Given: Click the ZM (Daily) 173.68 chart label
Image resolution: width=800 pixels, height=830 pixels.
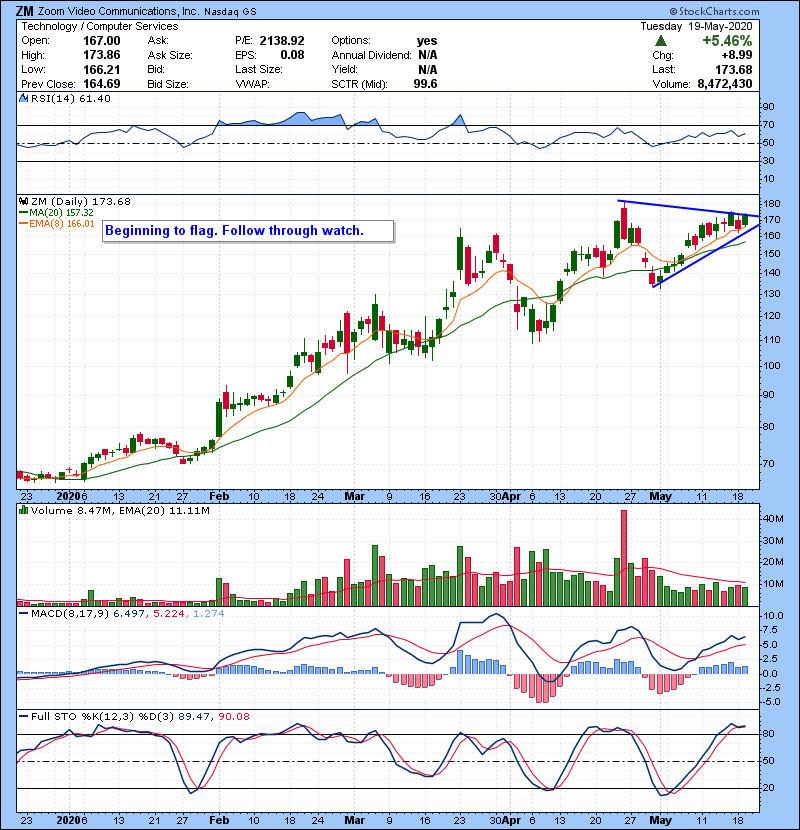Looking at the screenshot, I should (x=80, y=201).
